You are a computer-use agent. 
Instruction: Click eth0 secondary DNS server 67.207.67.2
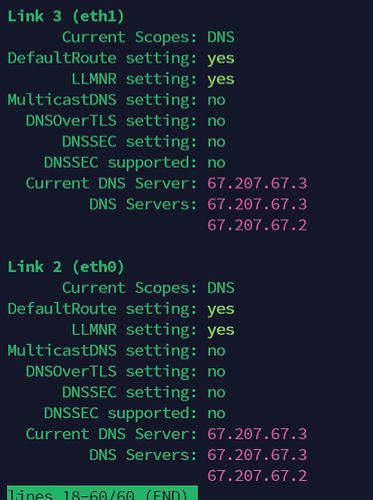pyautogui.click(x=257, y=476)
